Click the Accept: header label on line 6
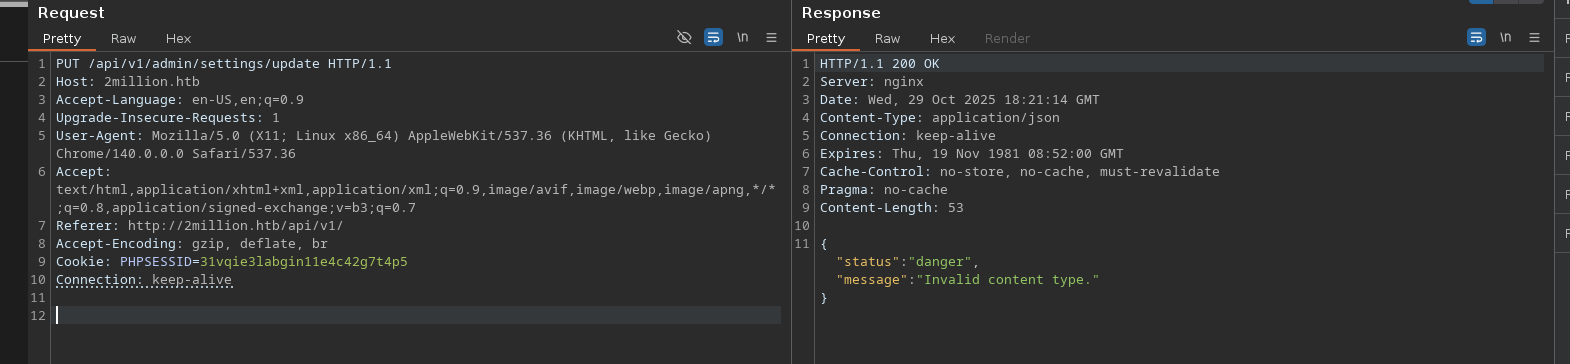This screenshot has height=364, width=1570. [84, 171]
